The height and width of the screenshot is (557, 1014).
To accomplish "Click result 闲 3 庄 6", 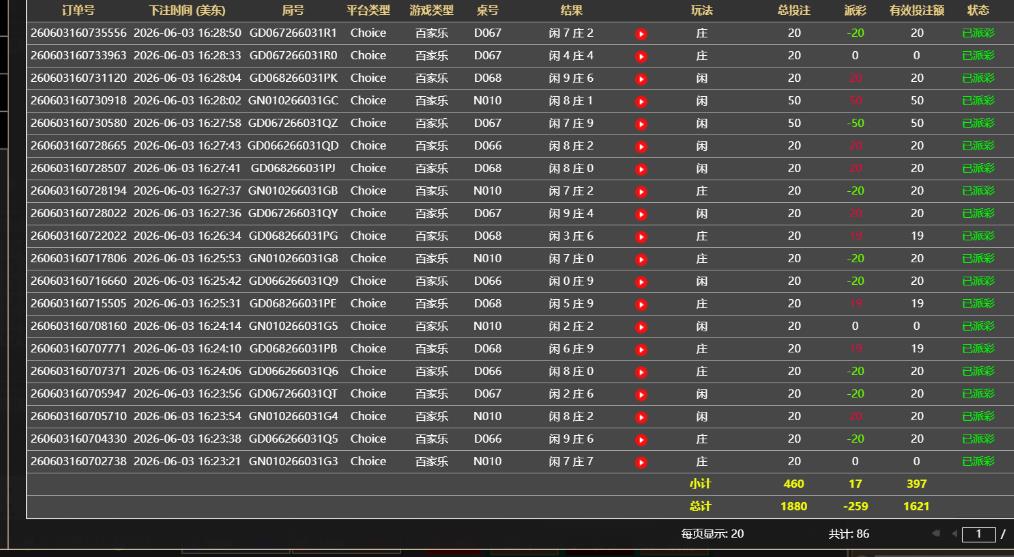I will pos(571,236).
